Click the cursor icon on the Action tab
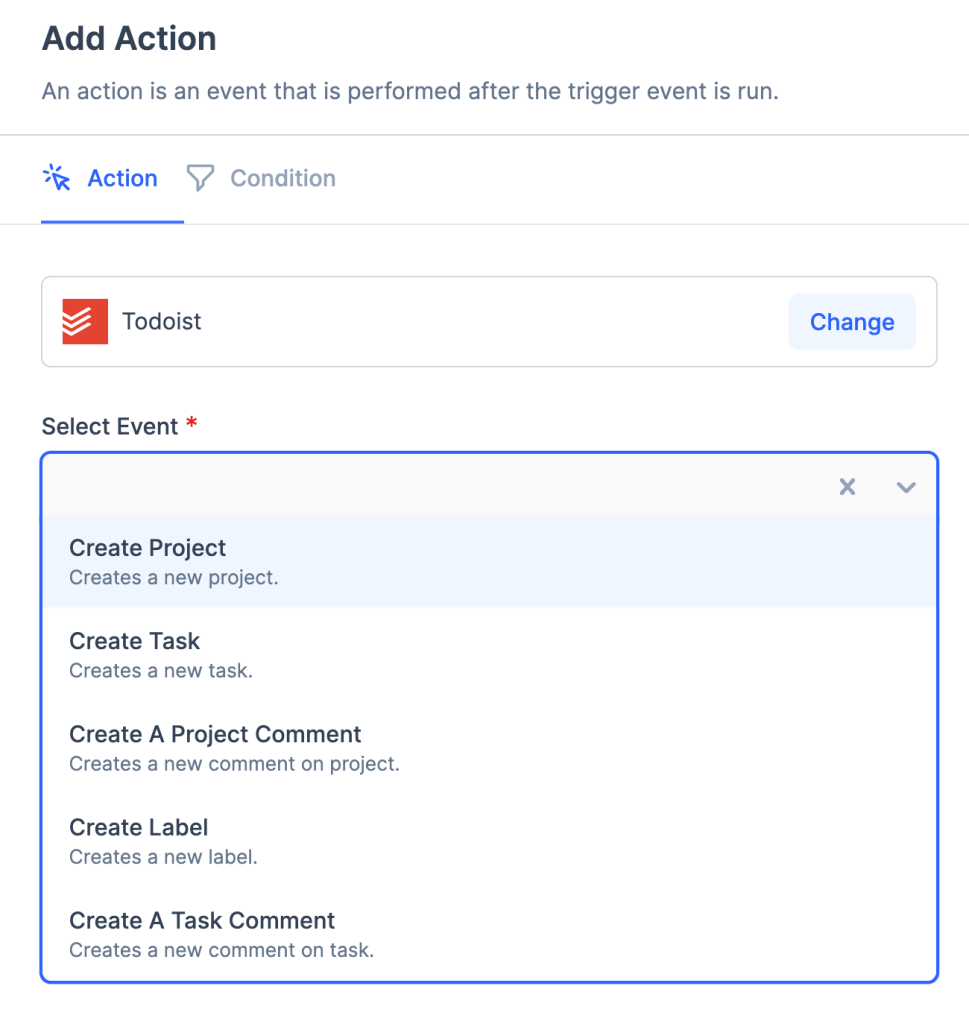The width and height of the screenshot is (969, 1024). point(57,178)
